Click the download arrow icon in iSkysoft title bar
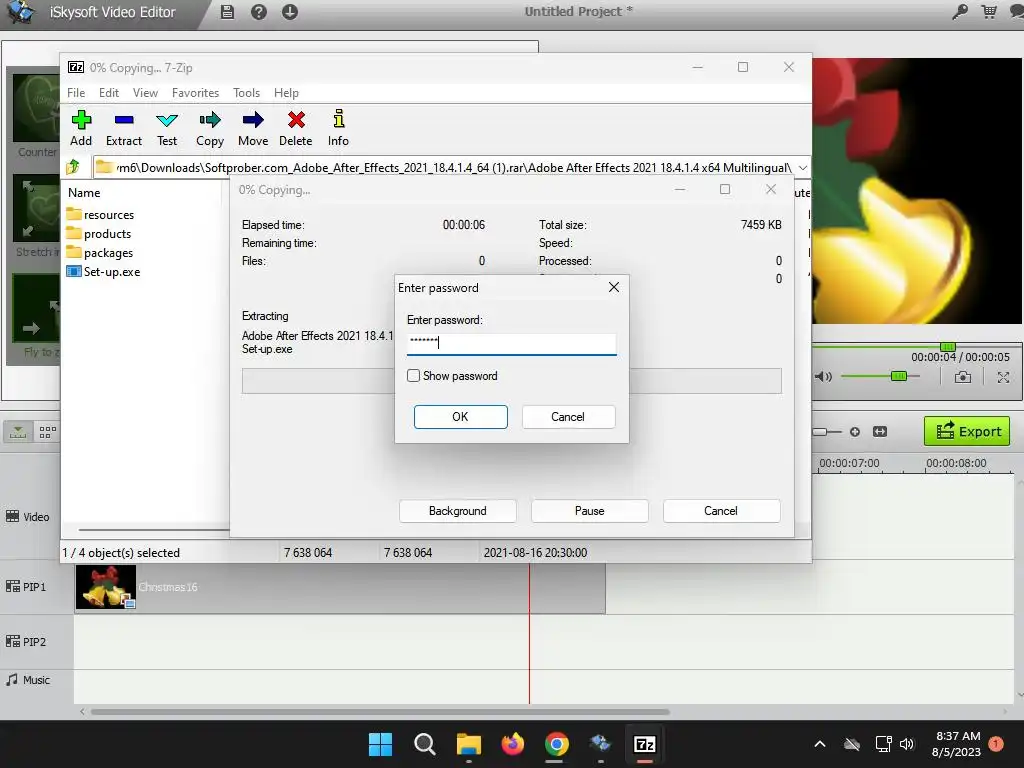Viewport: 1024px width, 768px height. (290, 12)
